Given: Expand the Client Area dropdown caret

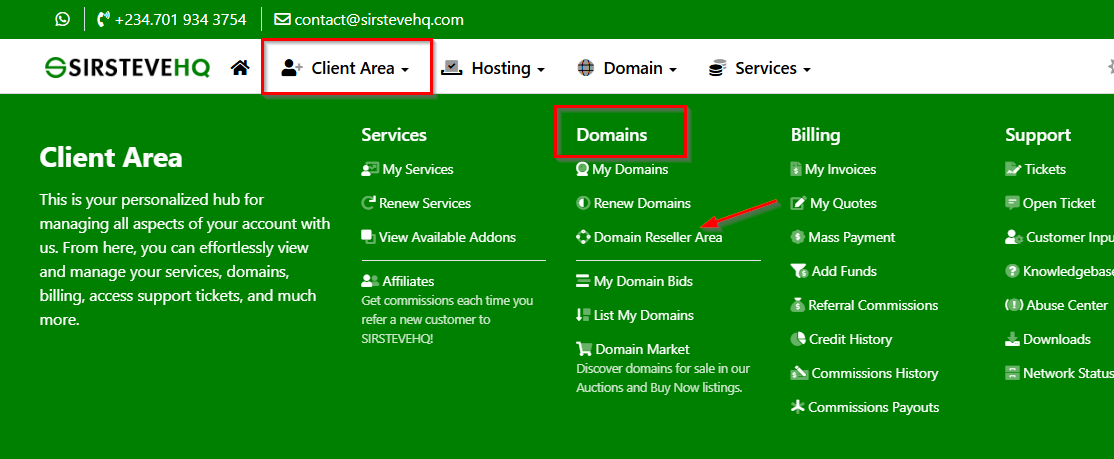Looking at the screenshot, I should (x=405, y=70).
